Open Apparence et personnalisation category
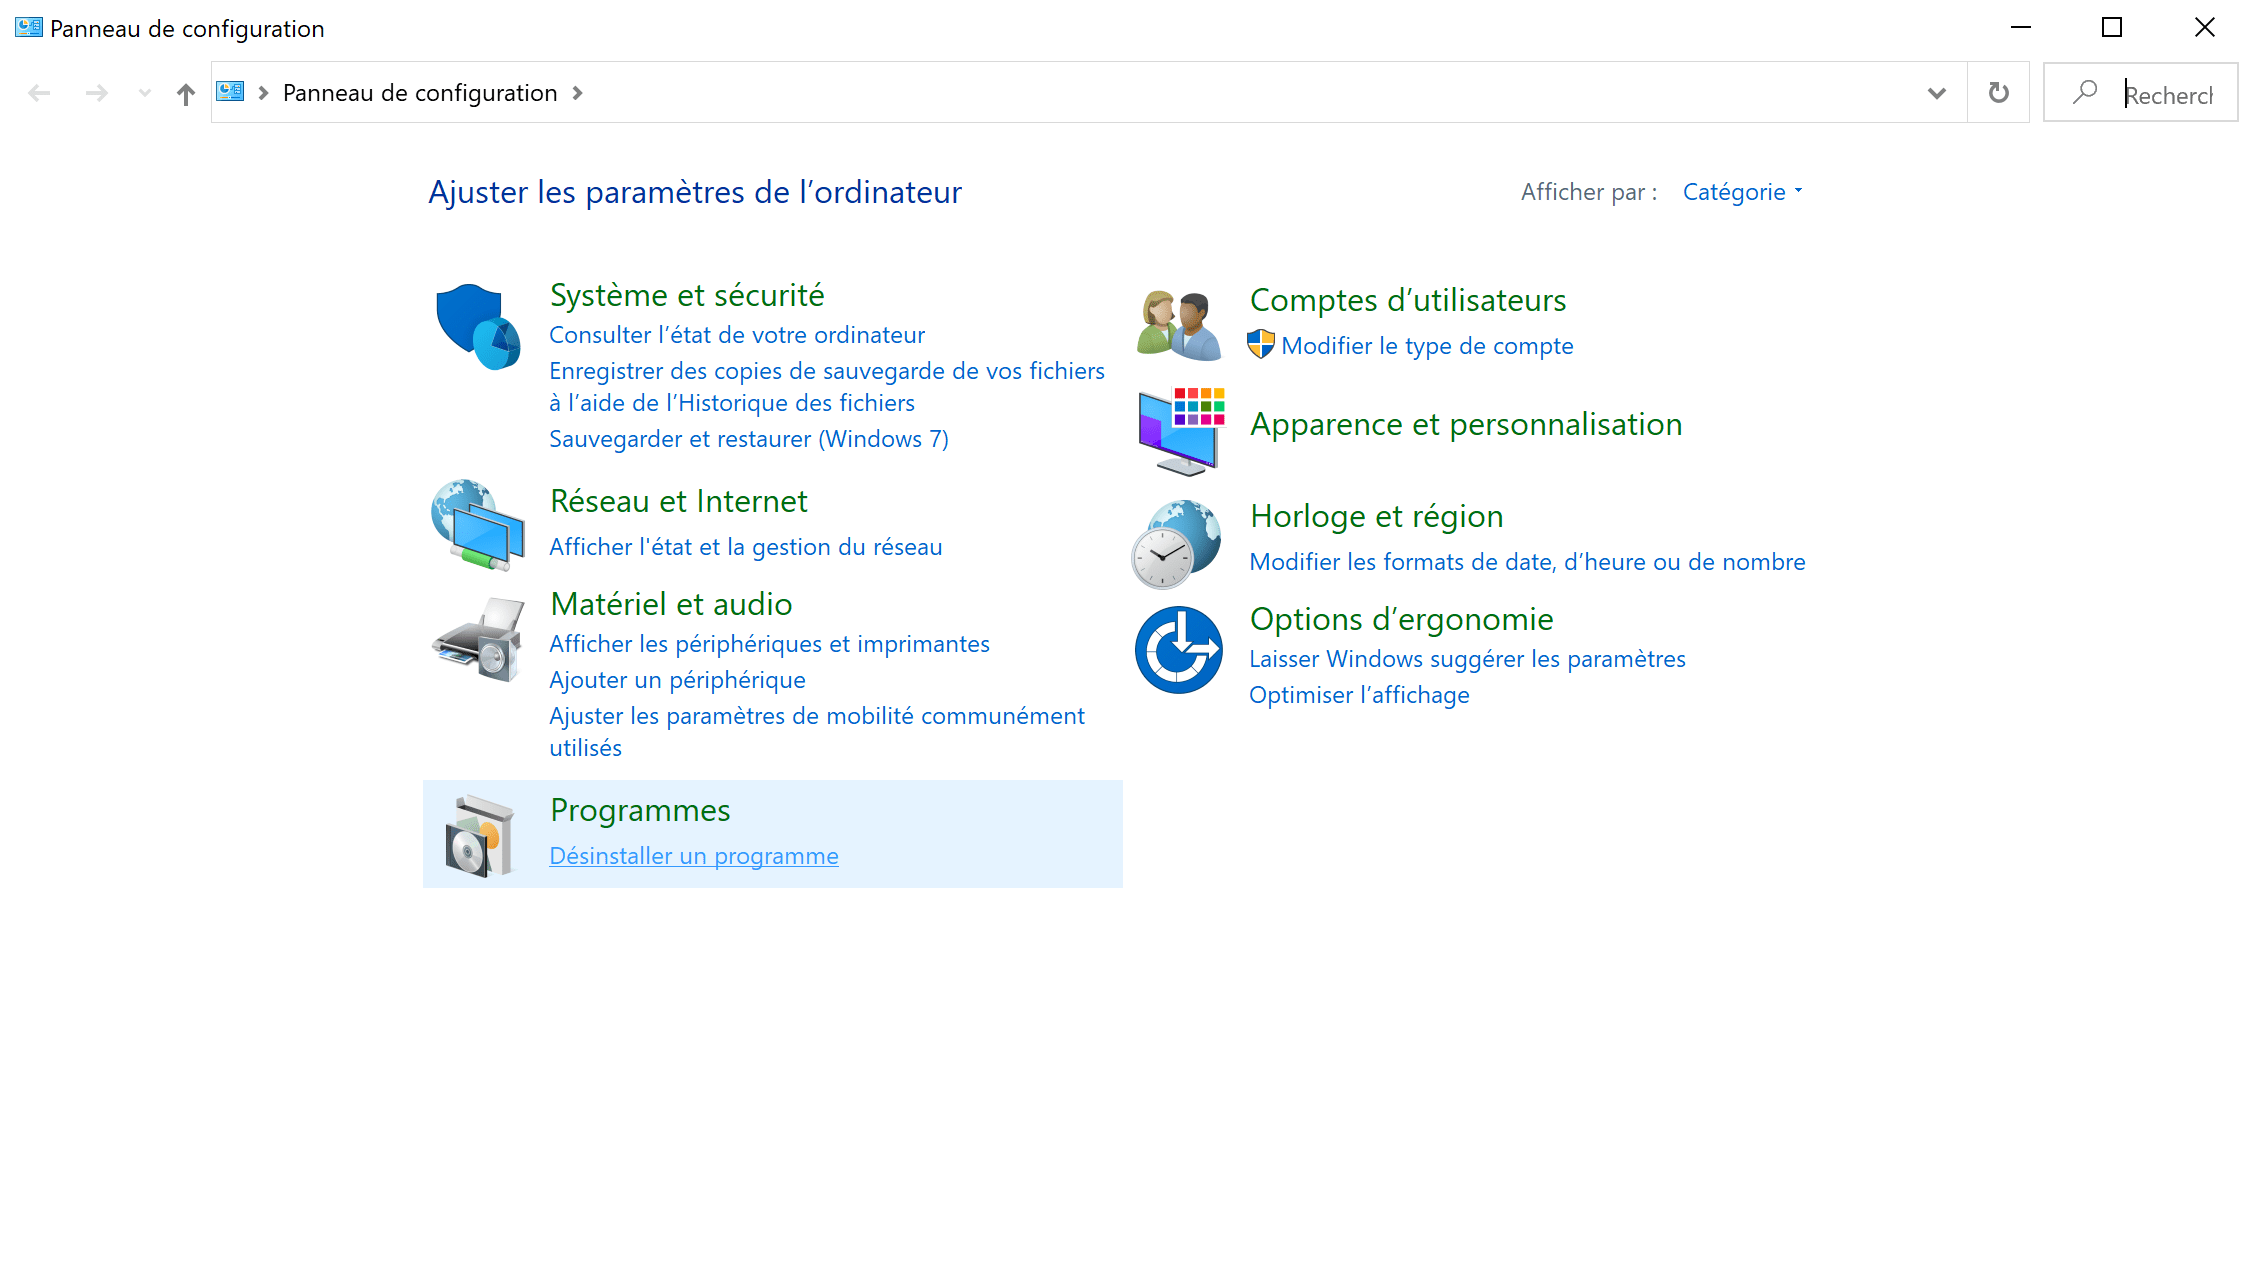This screenshot has width=2252, height=1266. [1466, 424]
